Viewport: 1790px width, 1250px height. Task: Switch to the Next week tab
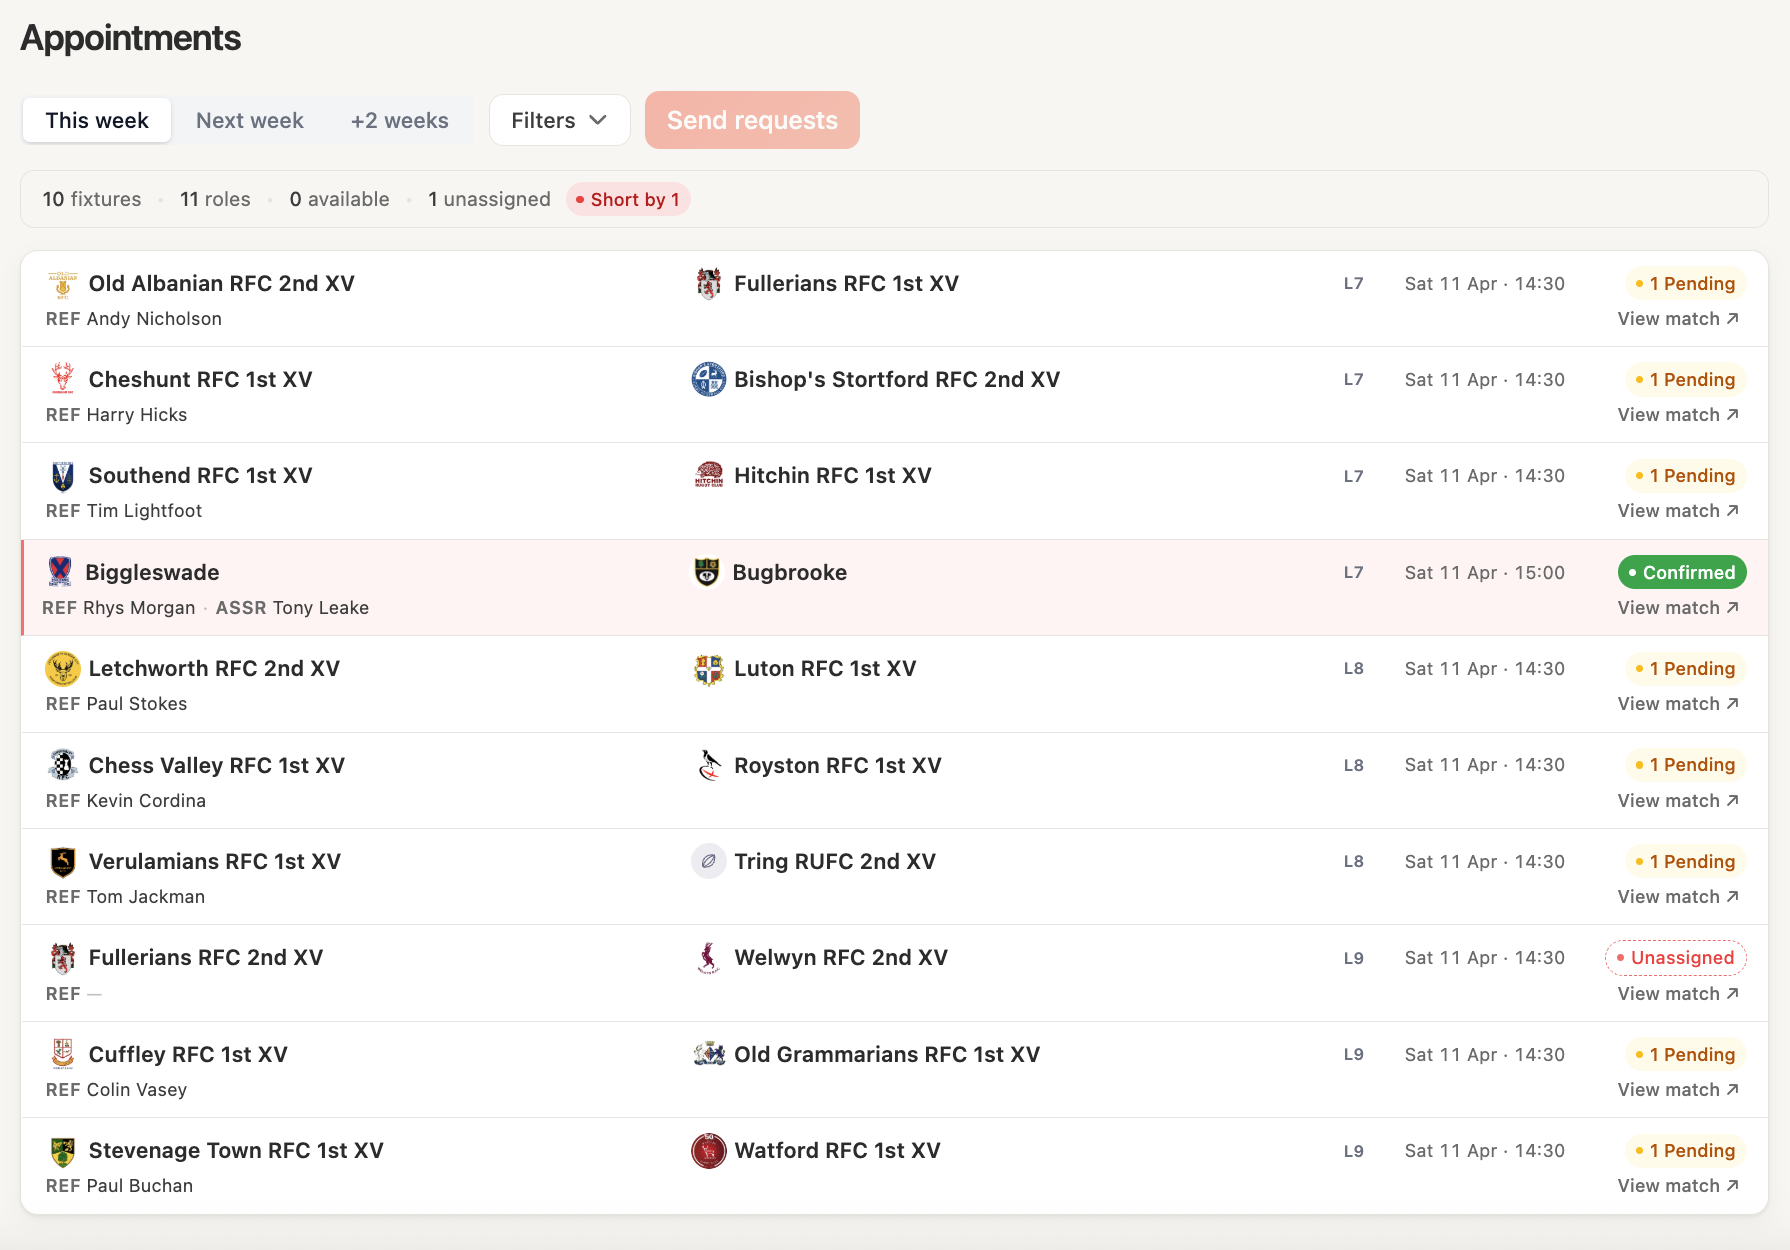(249, 120)
